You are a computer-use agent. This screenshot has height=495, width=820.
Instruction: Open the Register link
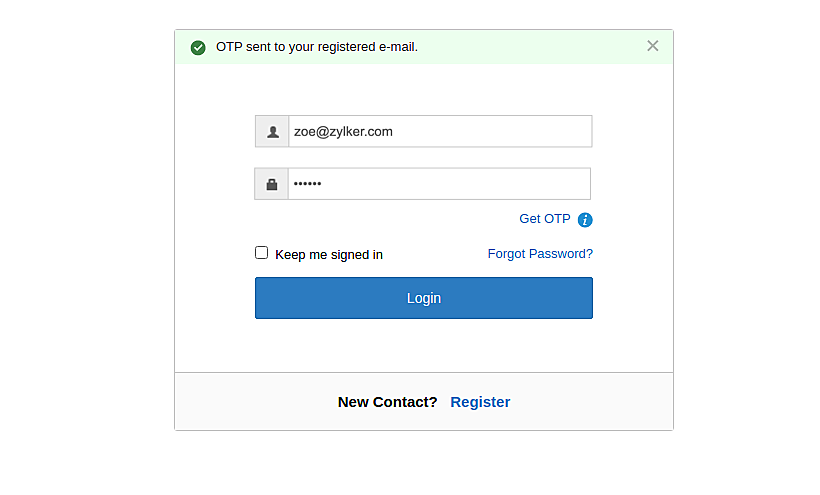pos(480,402)
